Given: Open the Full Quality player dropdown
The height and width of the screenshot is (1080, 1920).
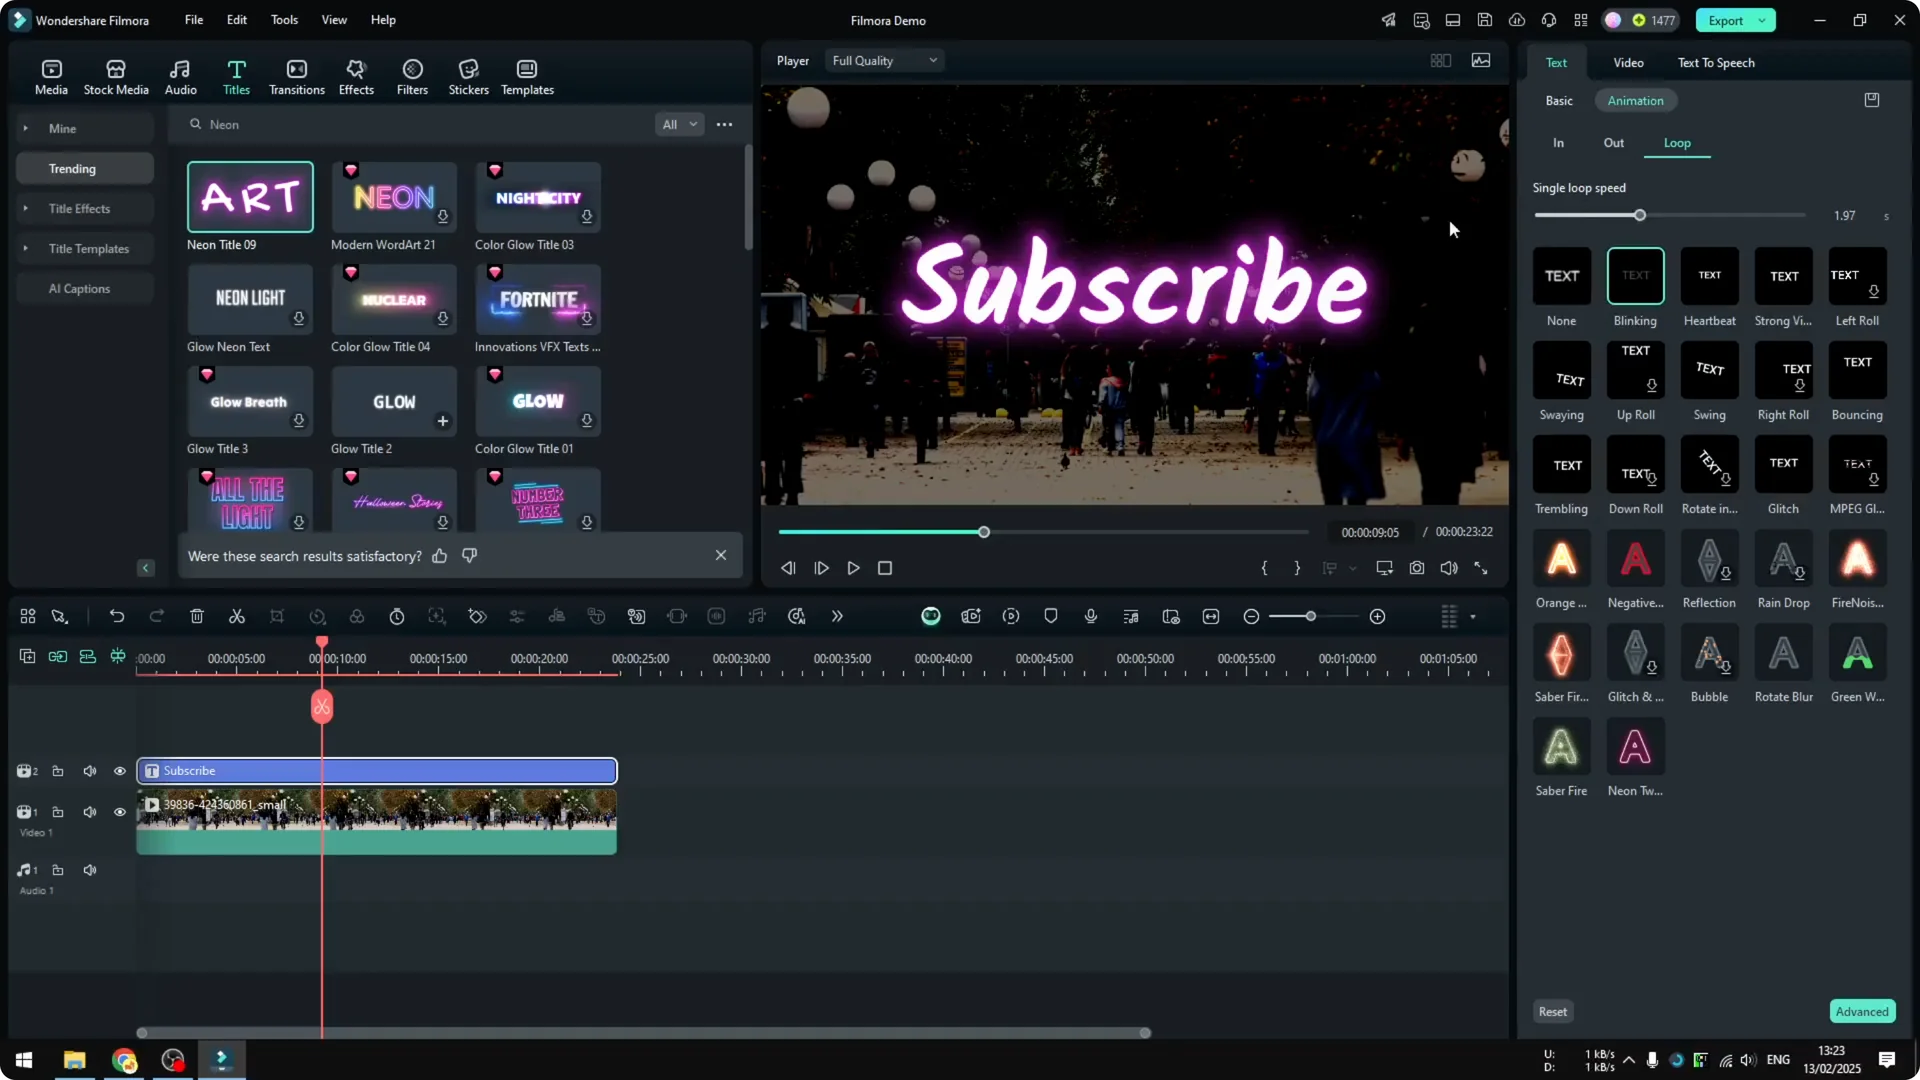Looking at the screenshot, I should [883, 60].
